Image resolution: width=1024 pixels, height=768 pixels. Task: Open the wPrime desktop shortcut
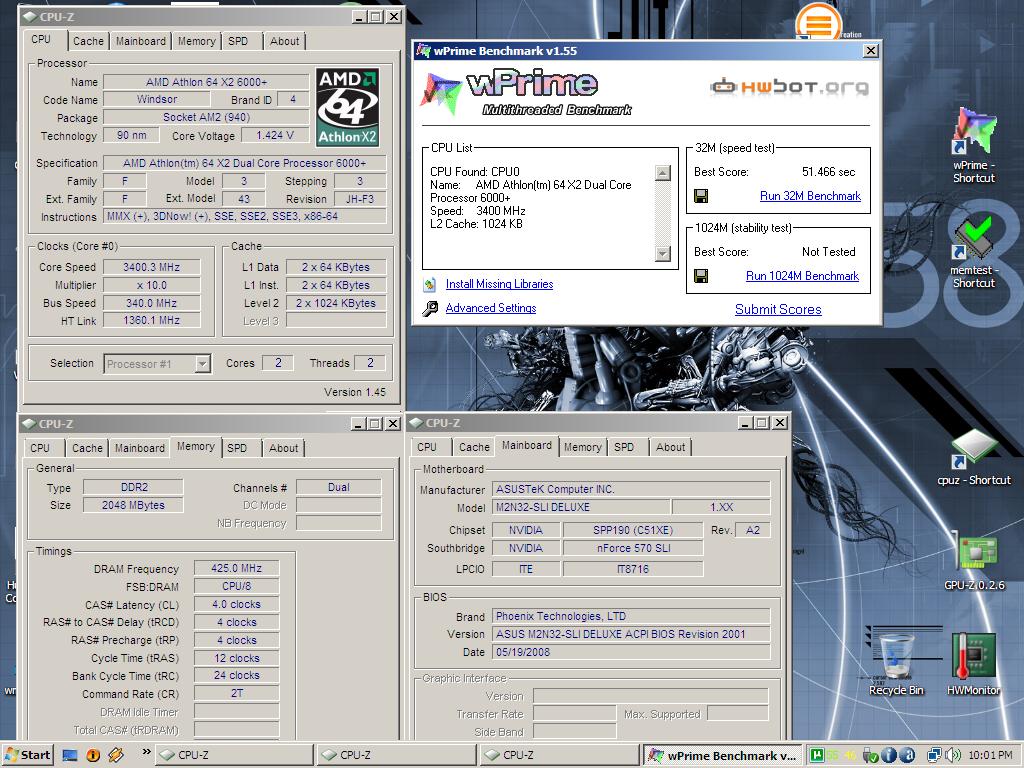(x=974, y=145)
